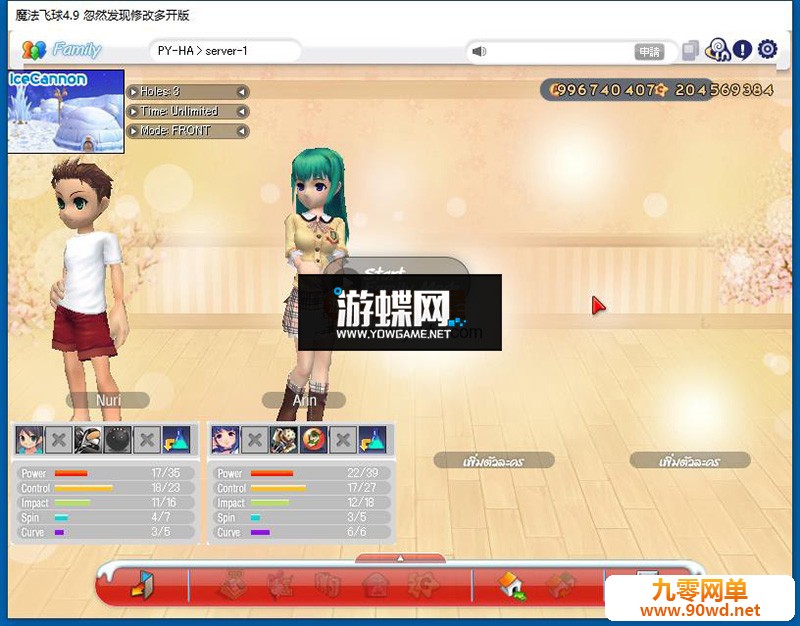Click Nuri's Curve value 3/5
The width and height of the screenshot is (800, 626).
coord(161,532)
